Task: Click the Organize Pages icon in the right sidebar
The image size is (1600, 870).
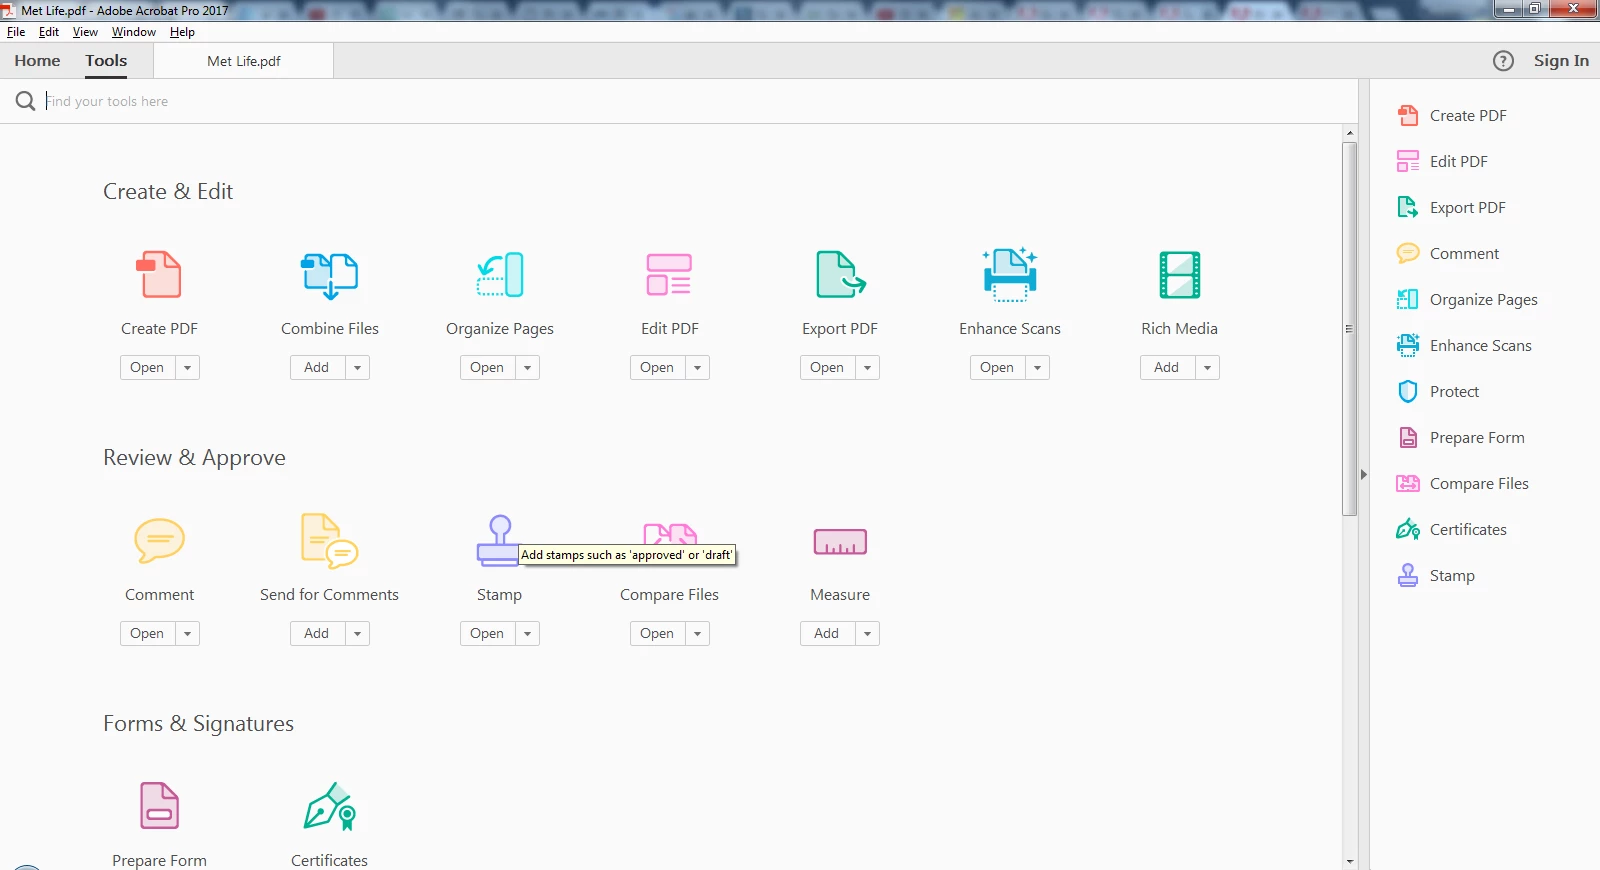Action: point(1408,299)
